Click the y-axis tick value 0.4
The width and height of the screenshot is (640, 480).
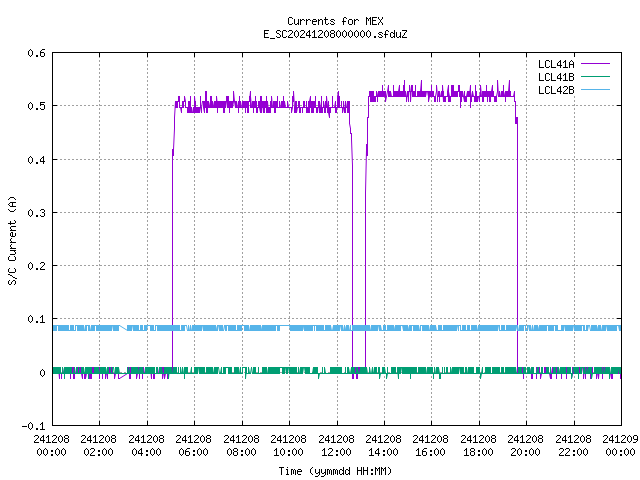click(x=36, y=160)
